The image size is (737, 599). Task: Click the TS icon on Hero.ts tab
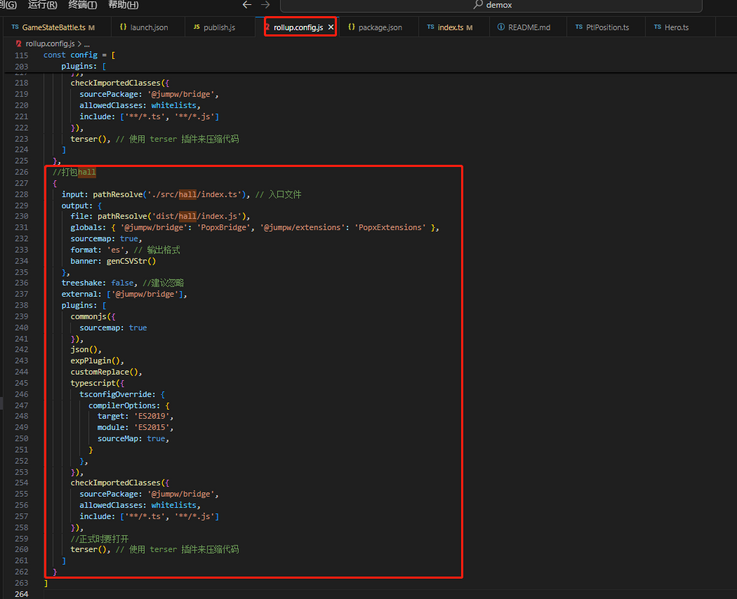coord(658,27)
